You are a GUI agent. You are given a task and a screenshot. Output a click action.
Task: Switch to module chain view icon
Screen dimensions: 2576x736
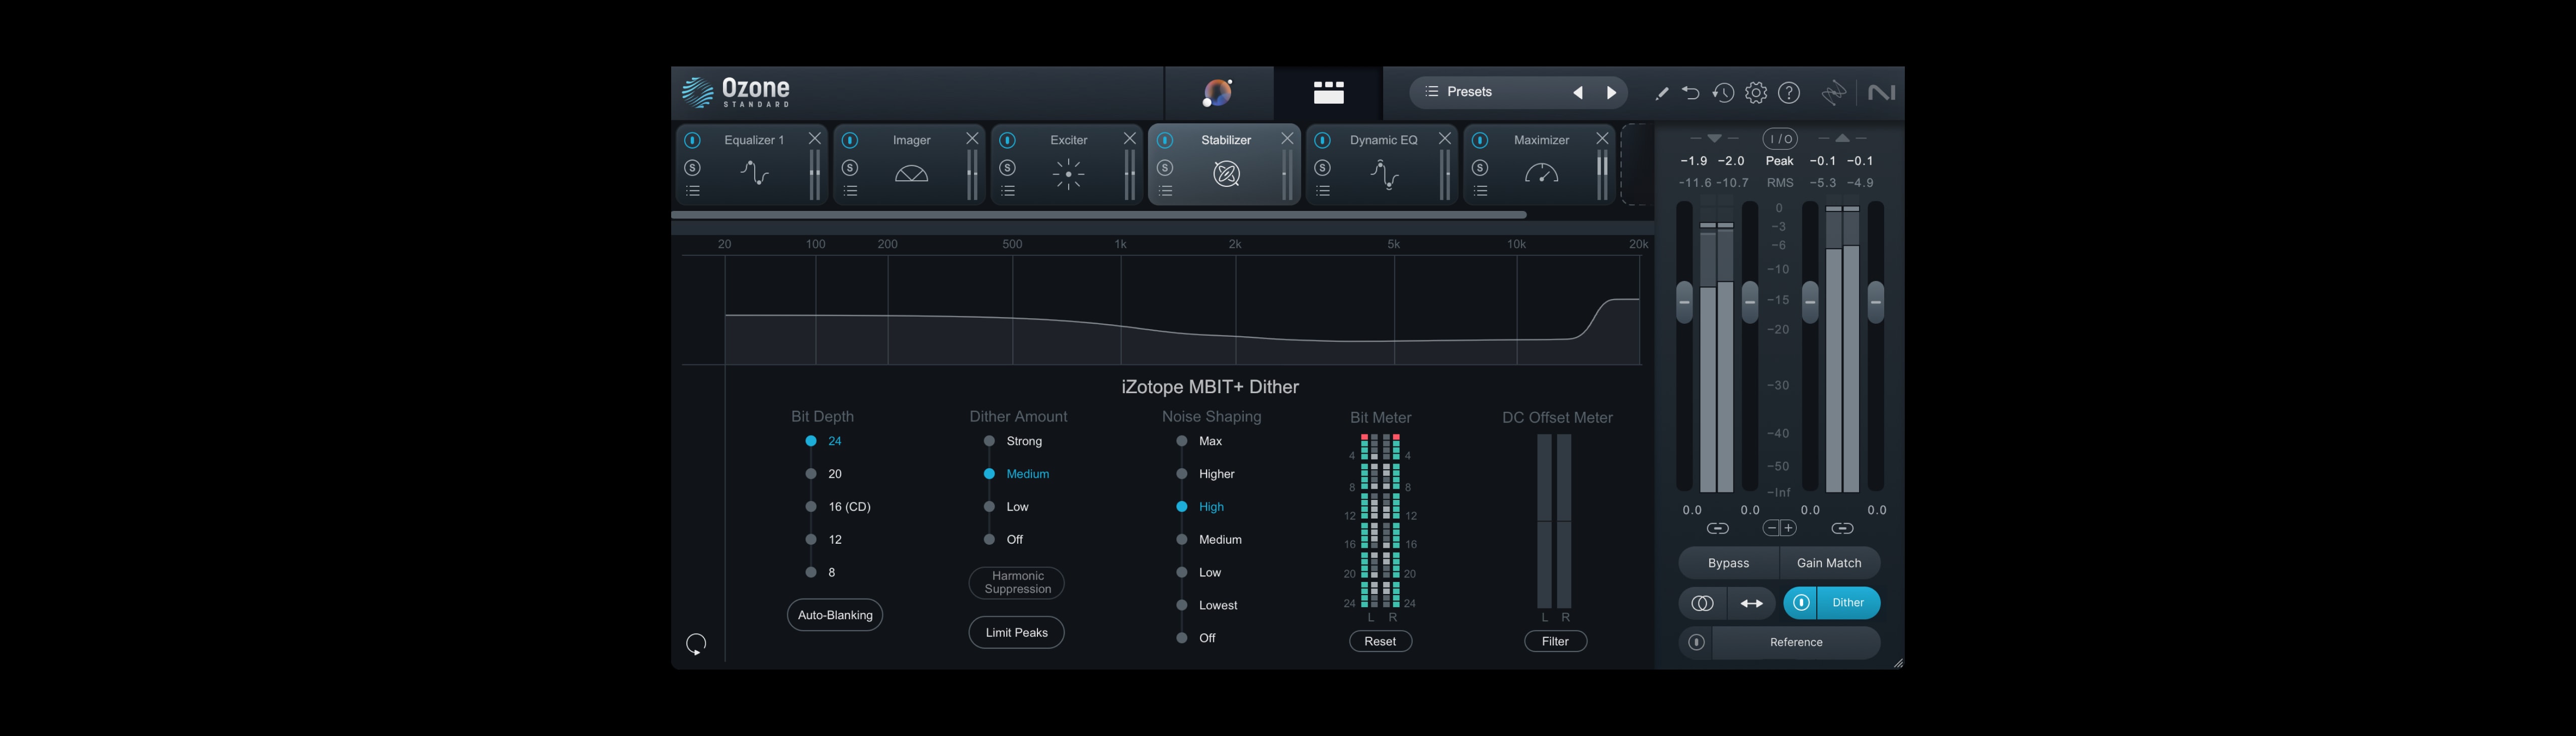coord(1328,93)
